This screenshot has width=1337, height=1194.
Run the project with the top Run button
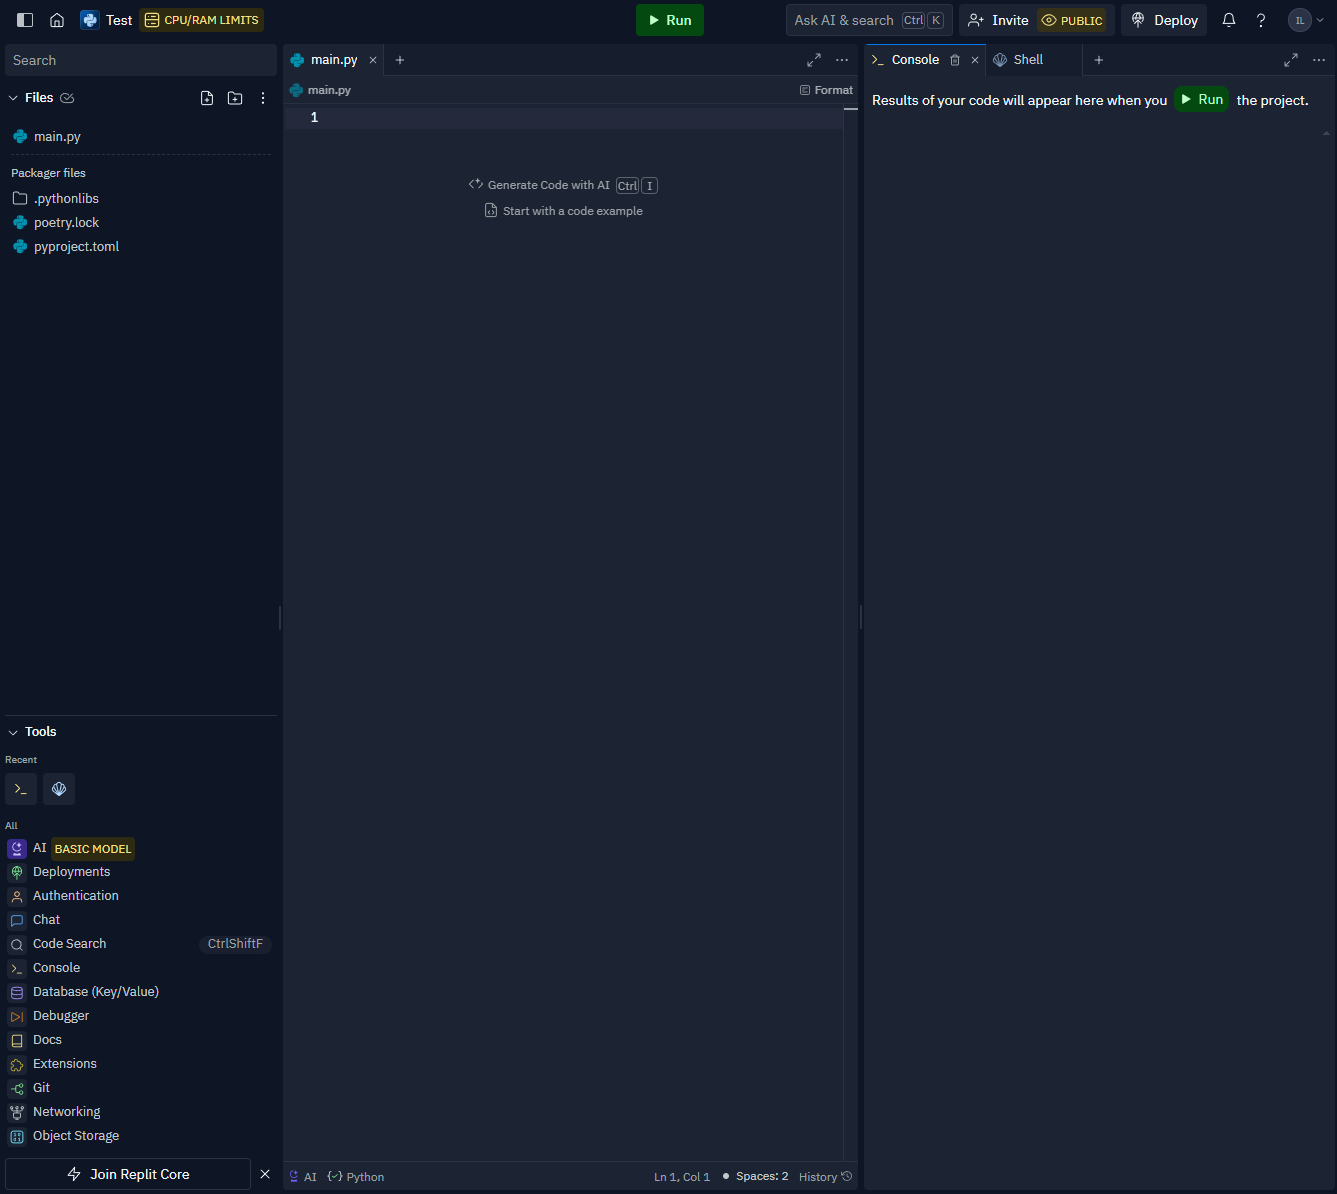(670, 20)
